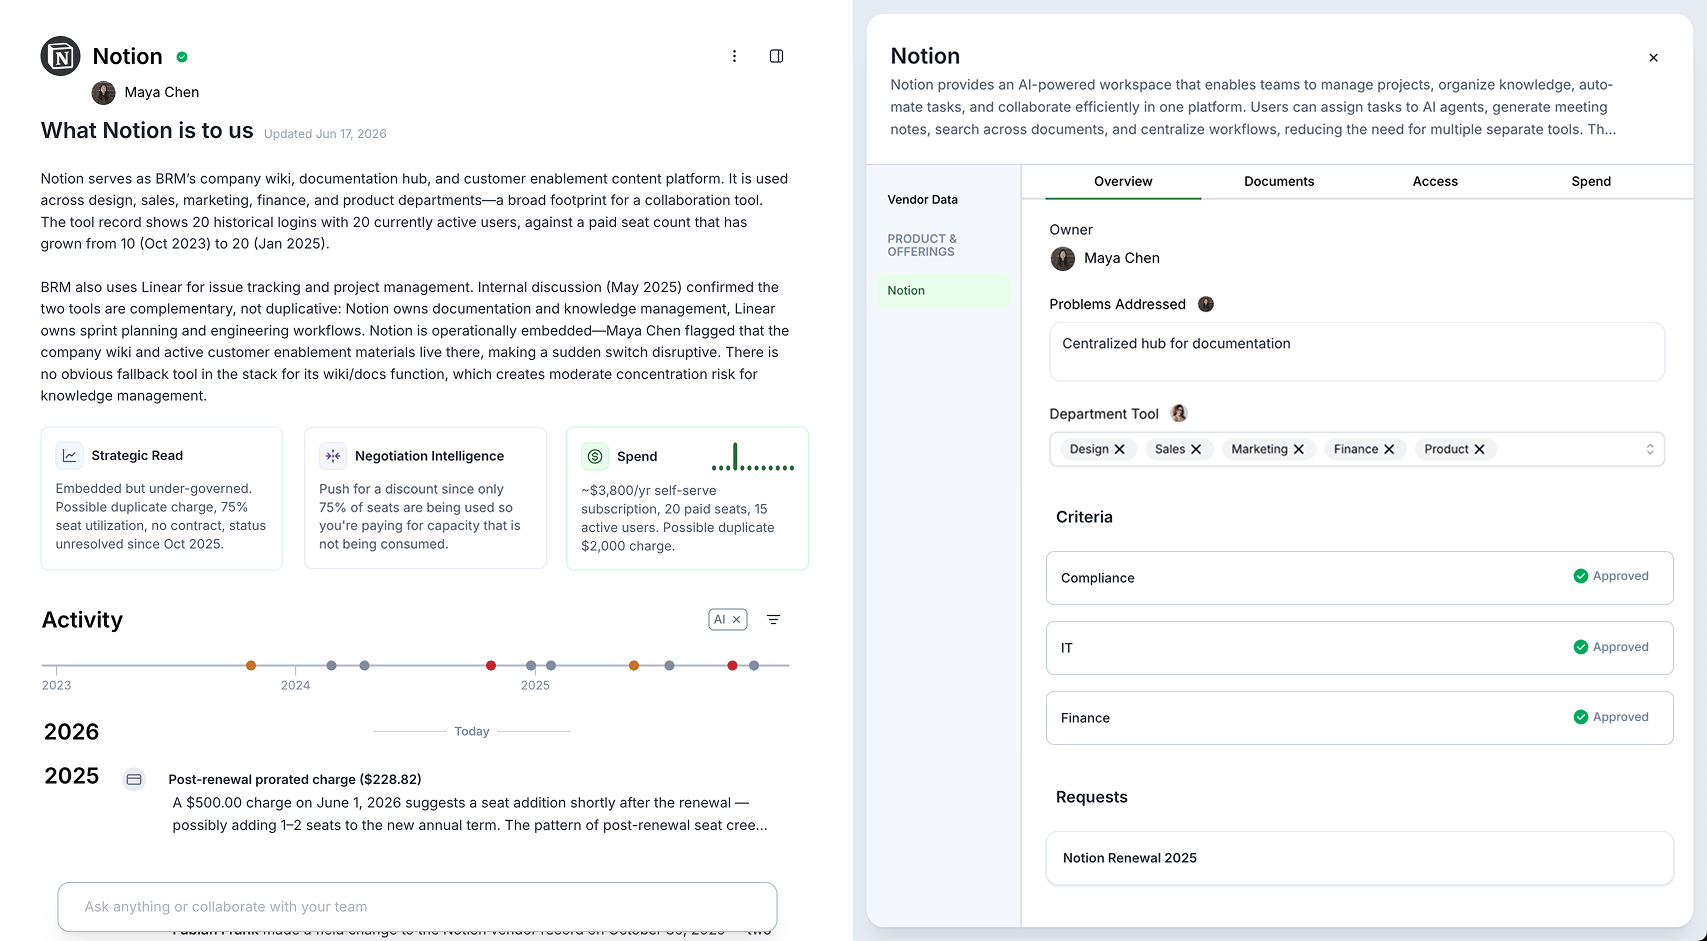Switch to the Access tab
Screen dimensions: 1707x941
click(x=1435, y=182)
